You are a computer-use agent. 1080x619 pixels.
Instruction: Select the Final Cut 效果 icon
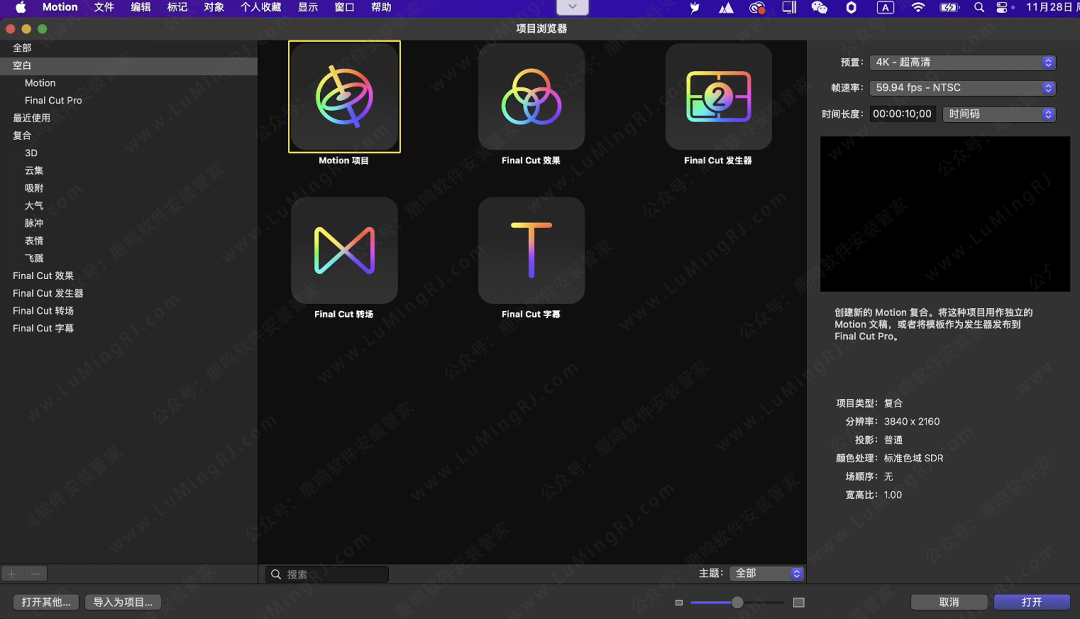click(531, 97)
